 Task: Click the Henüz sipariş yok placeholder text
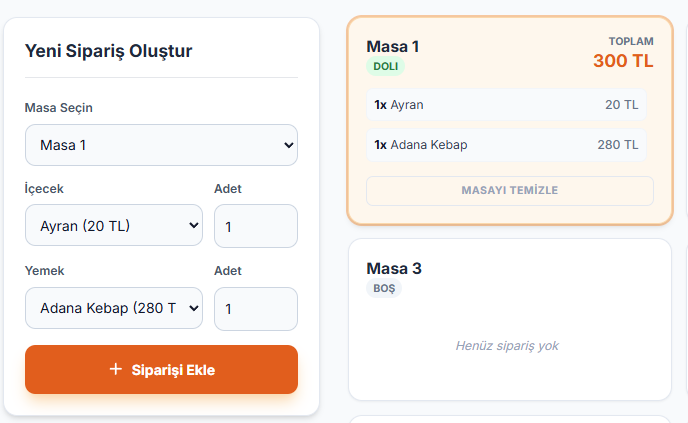click(x=507, y=346)
